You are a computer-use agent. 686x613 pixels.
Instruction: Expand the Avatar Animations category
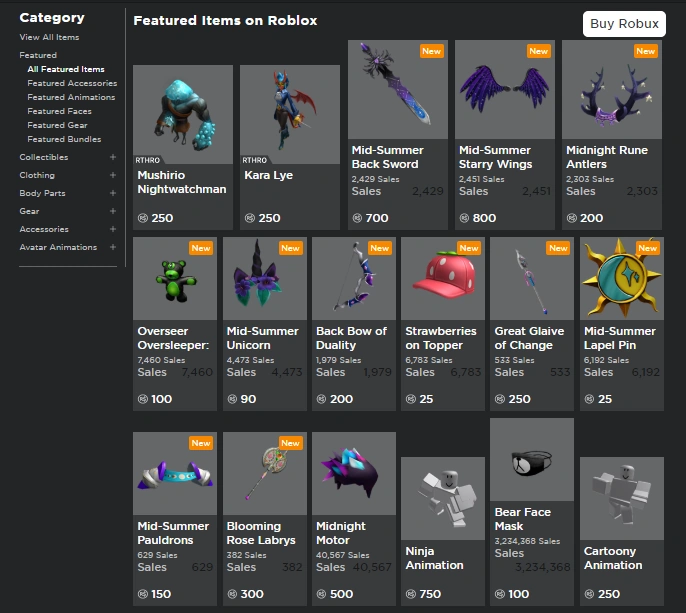[x=113, y=247]
